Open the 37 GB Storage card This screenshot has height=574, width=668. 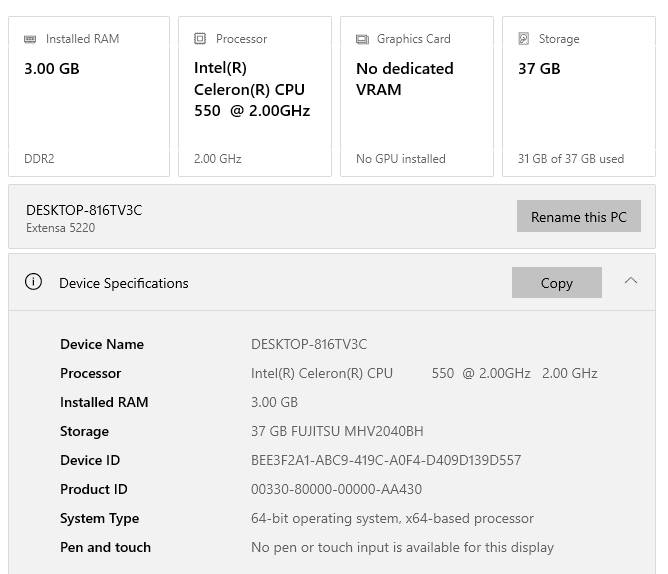(578, 97)
